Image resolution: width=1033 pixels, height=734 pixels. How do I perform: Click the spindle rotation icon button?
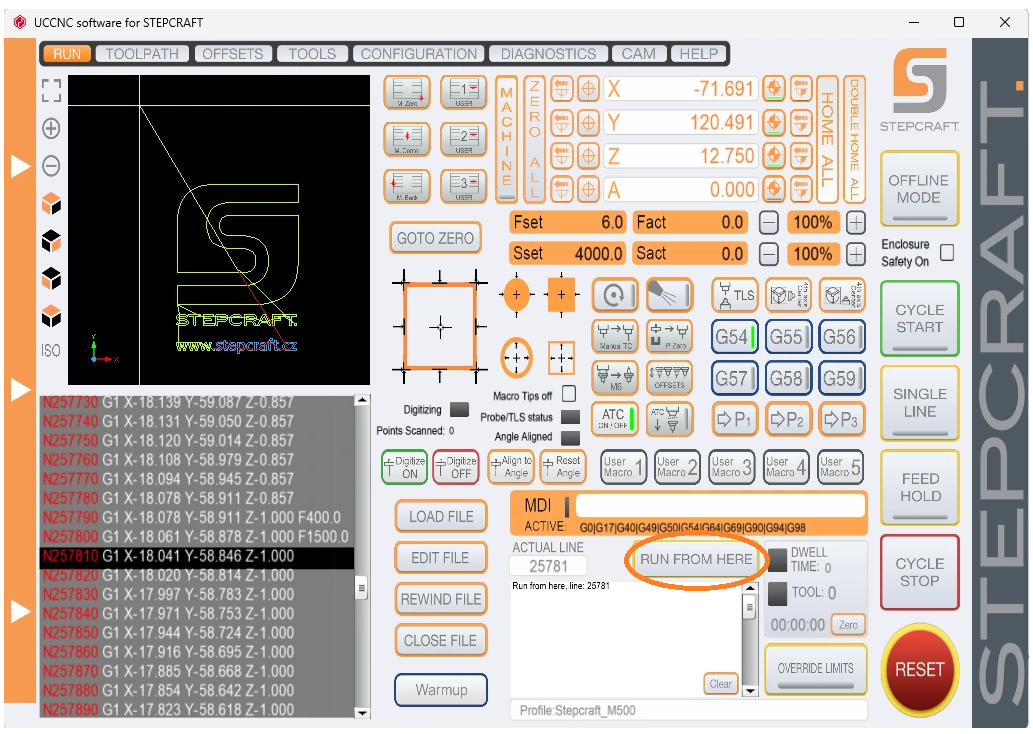tap(615, 295)
